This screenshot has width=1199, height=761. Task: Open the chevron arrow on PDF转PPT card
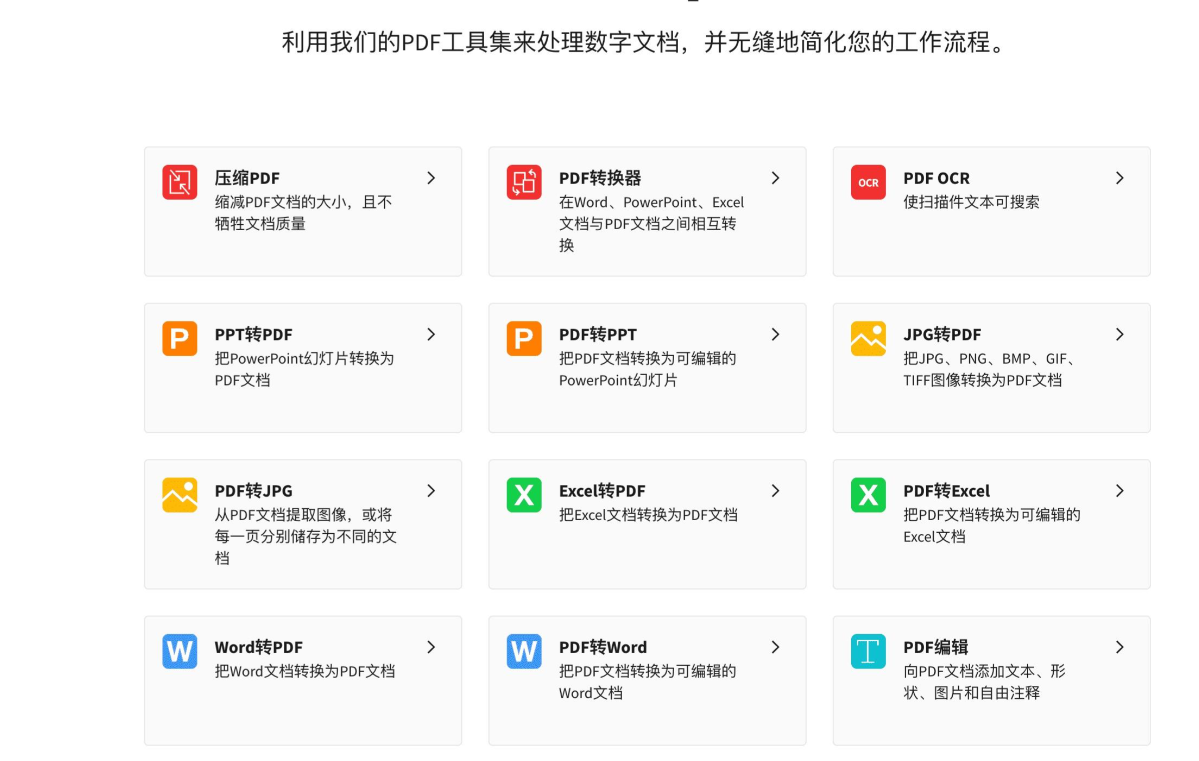point(775,334)
